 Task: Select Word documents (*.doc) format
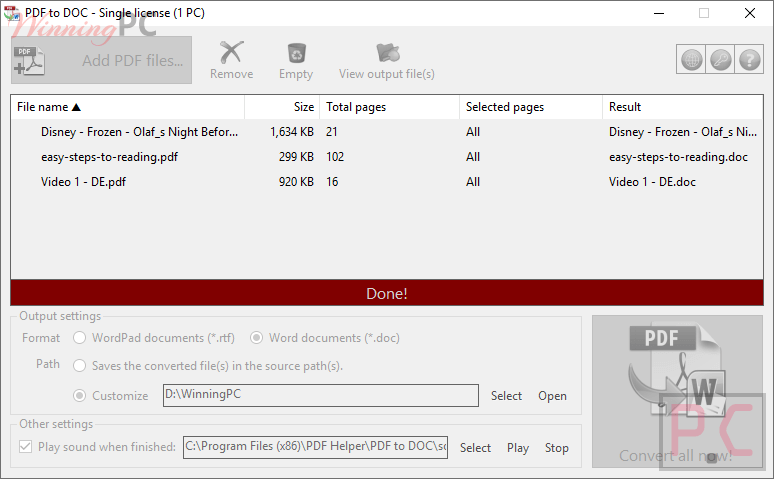point(325,338)
